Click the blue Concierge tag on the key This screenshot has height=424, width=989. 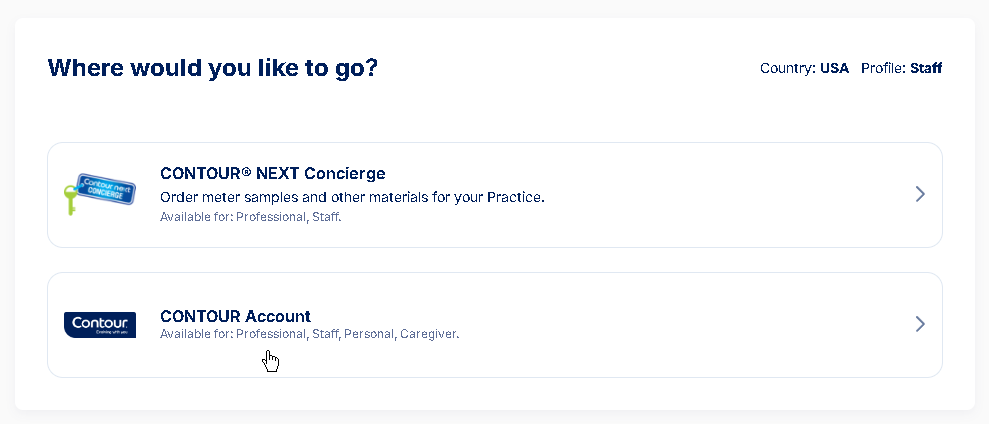106,189
